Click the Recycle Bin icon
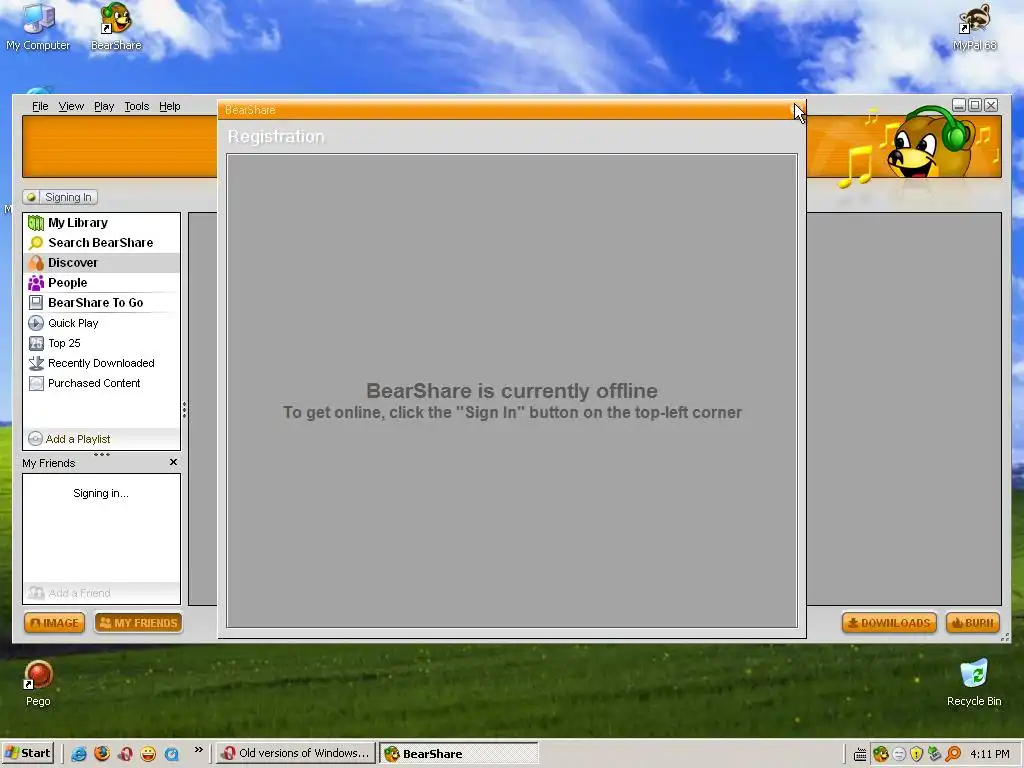Screen dimensions: 1024x768 (974, 684)
